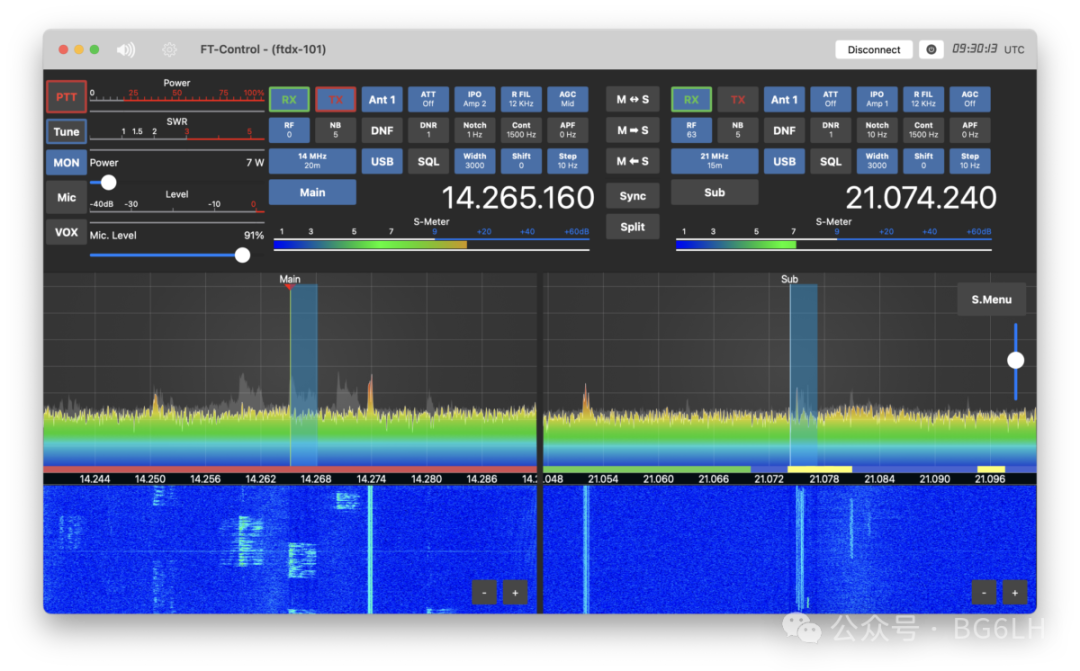Open main 14 MHz 20m band selector
The width and height of the screenshot is (1080, 671).
(x=312, y=161)
